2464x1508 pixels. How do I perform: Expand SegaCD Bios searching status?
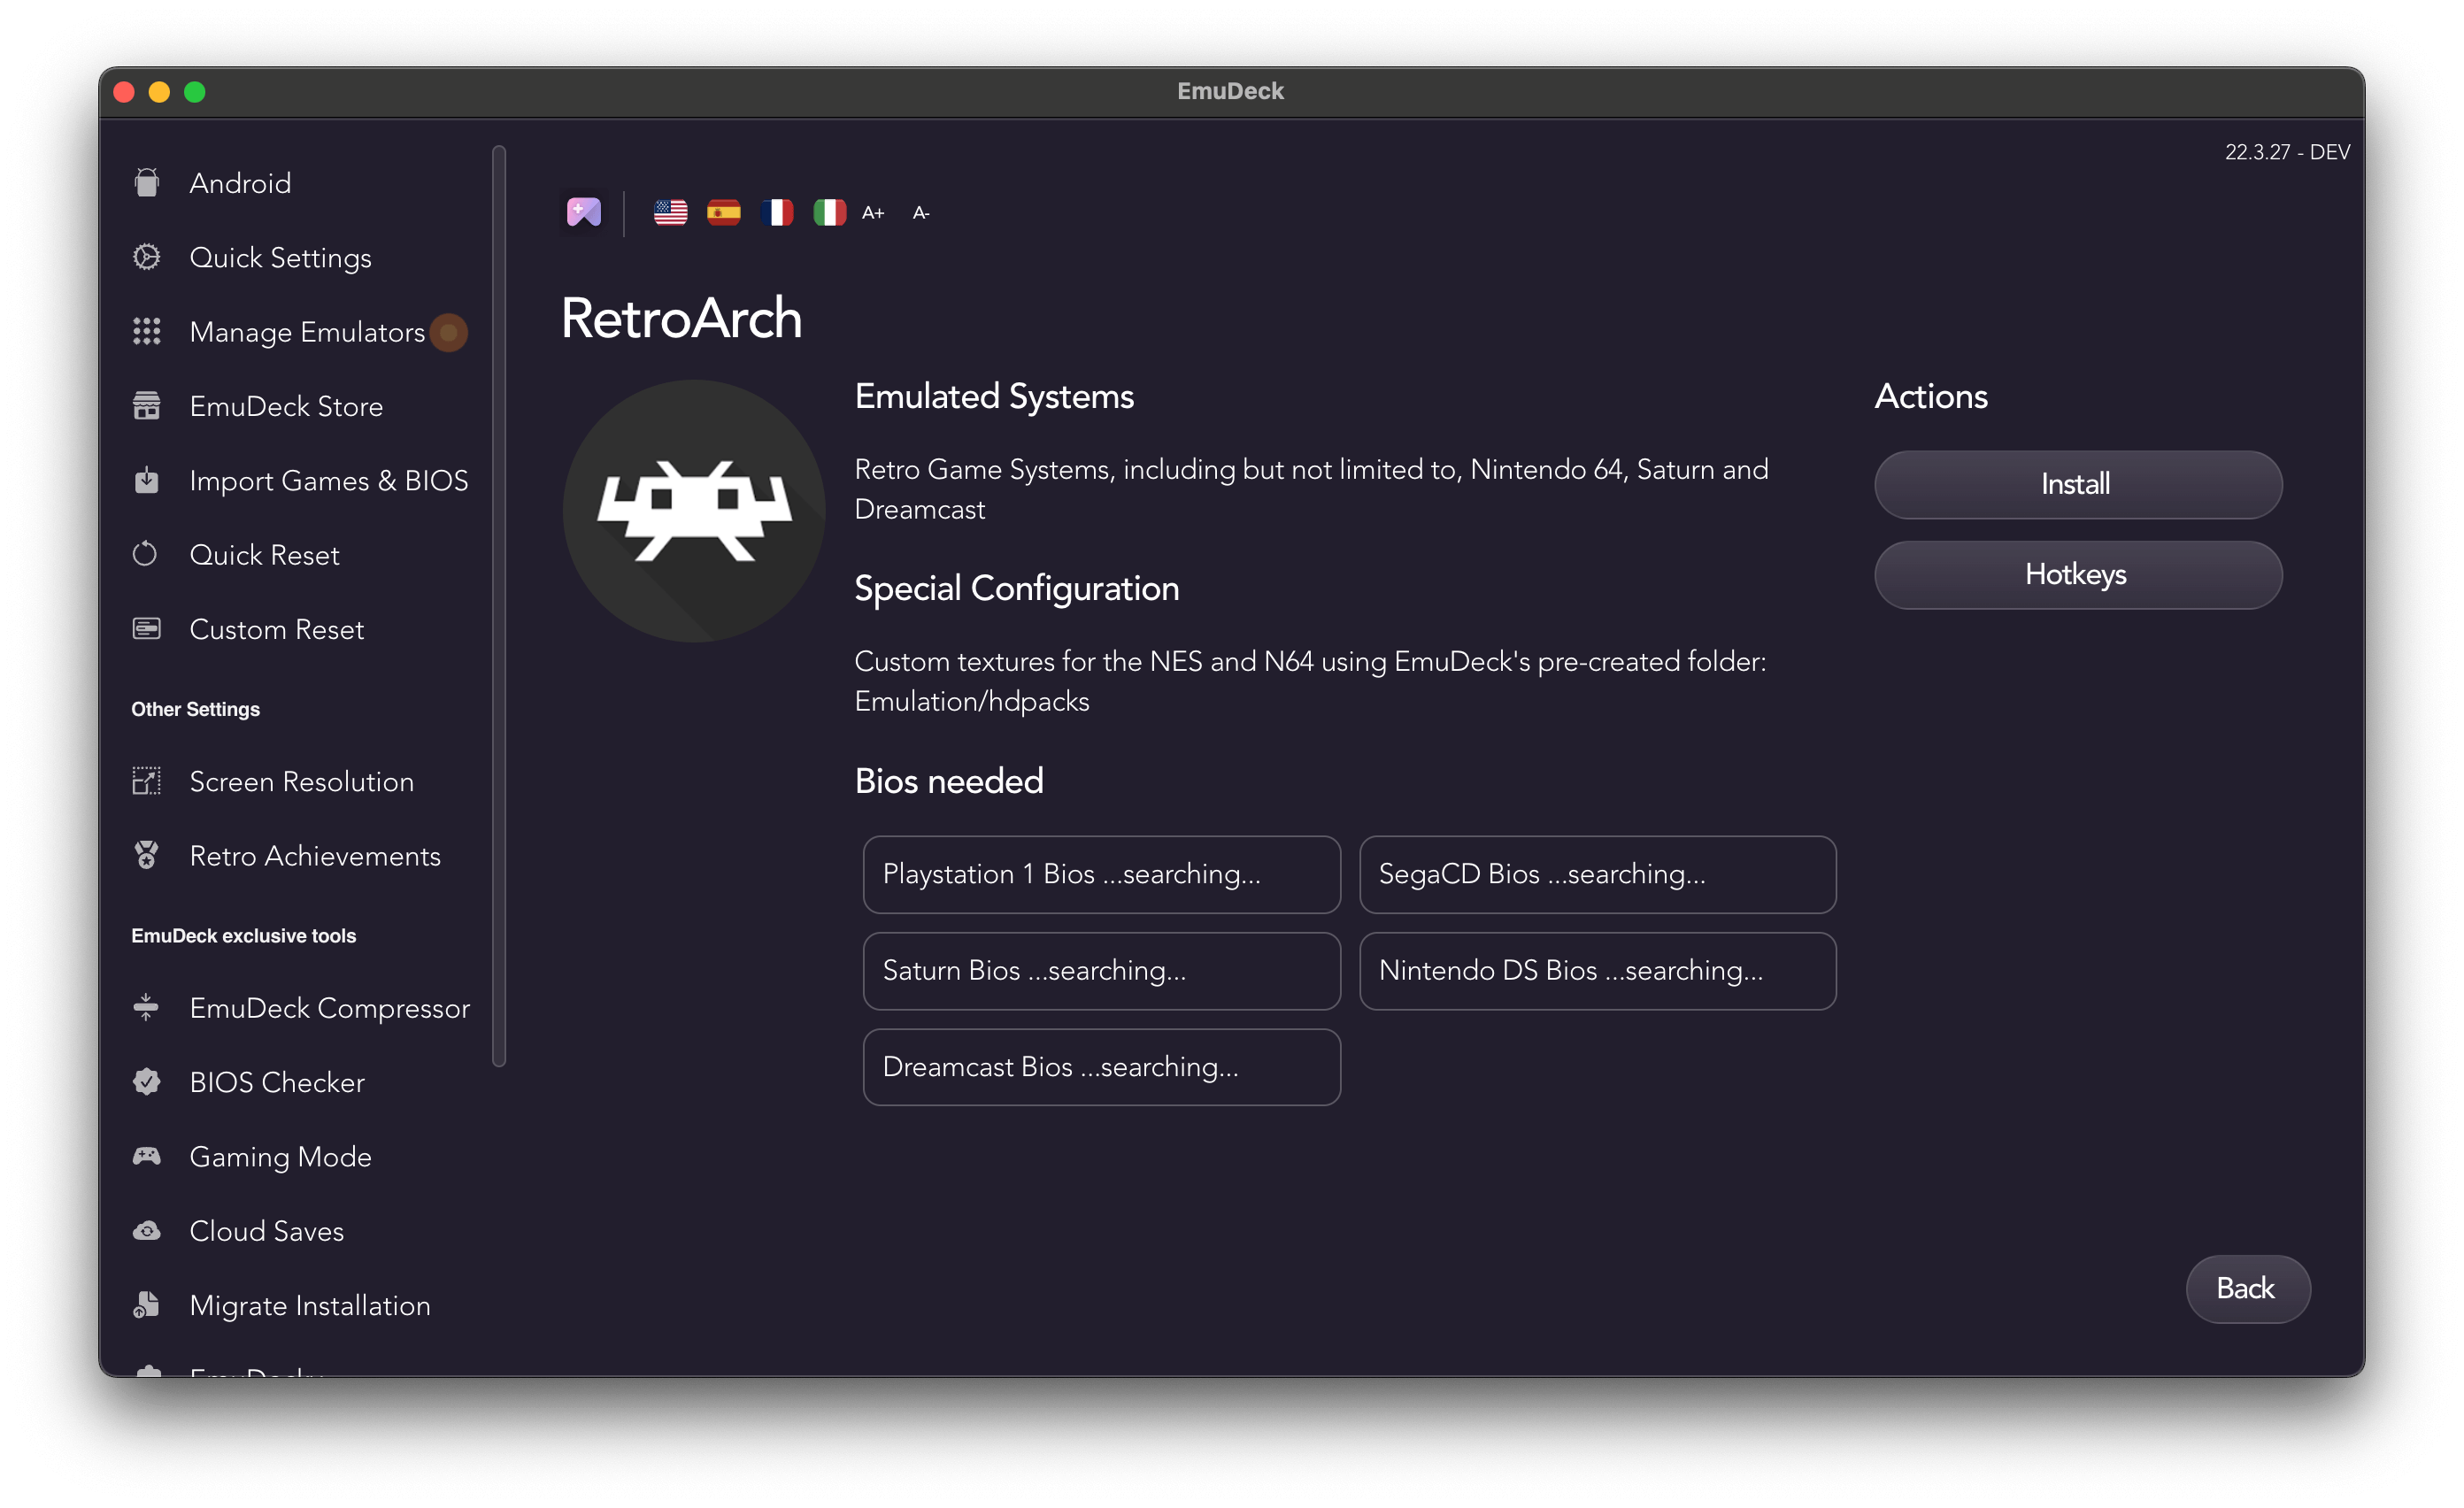[x=1597, y=874]
